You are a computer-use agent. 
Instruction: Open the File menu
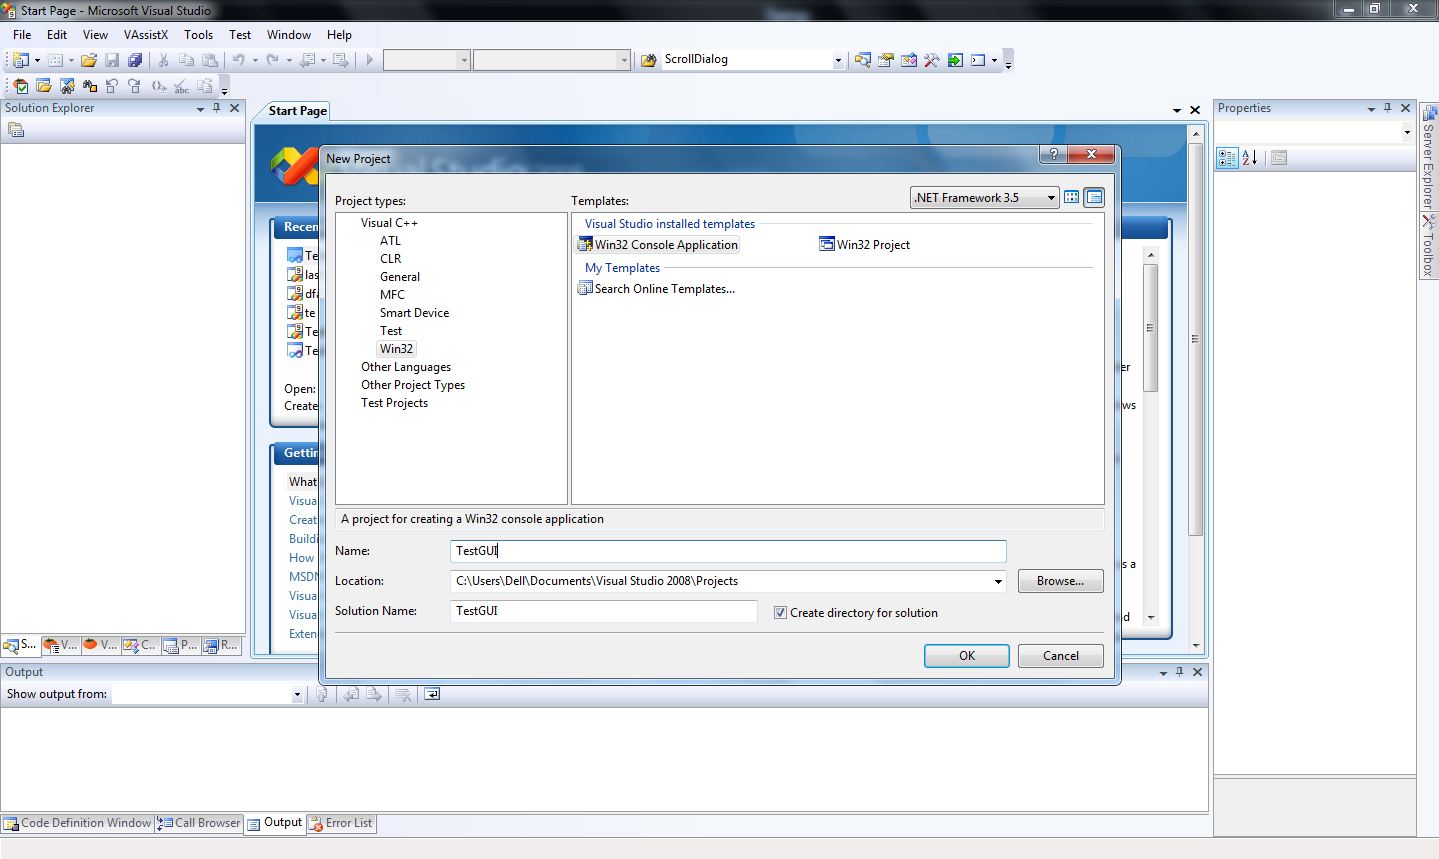click(x=22, y=34)
